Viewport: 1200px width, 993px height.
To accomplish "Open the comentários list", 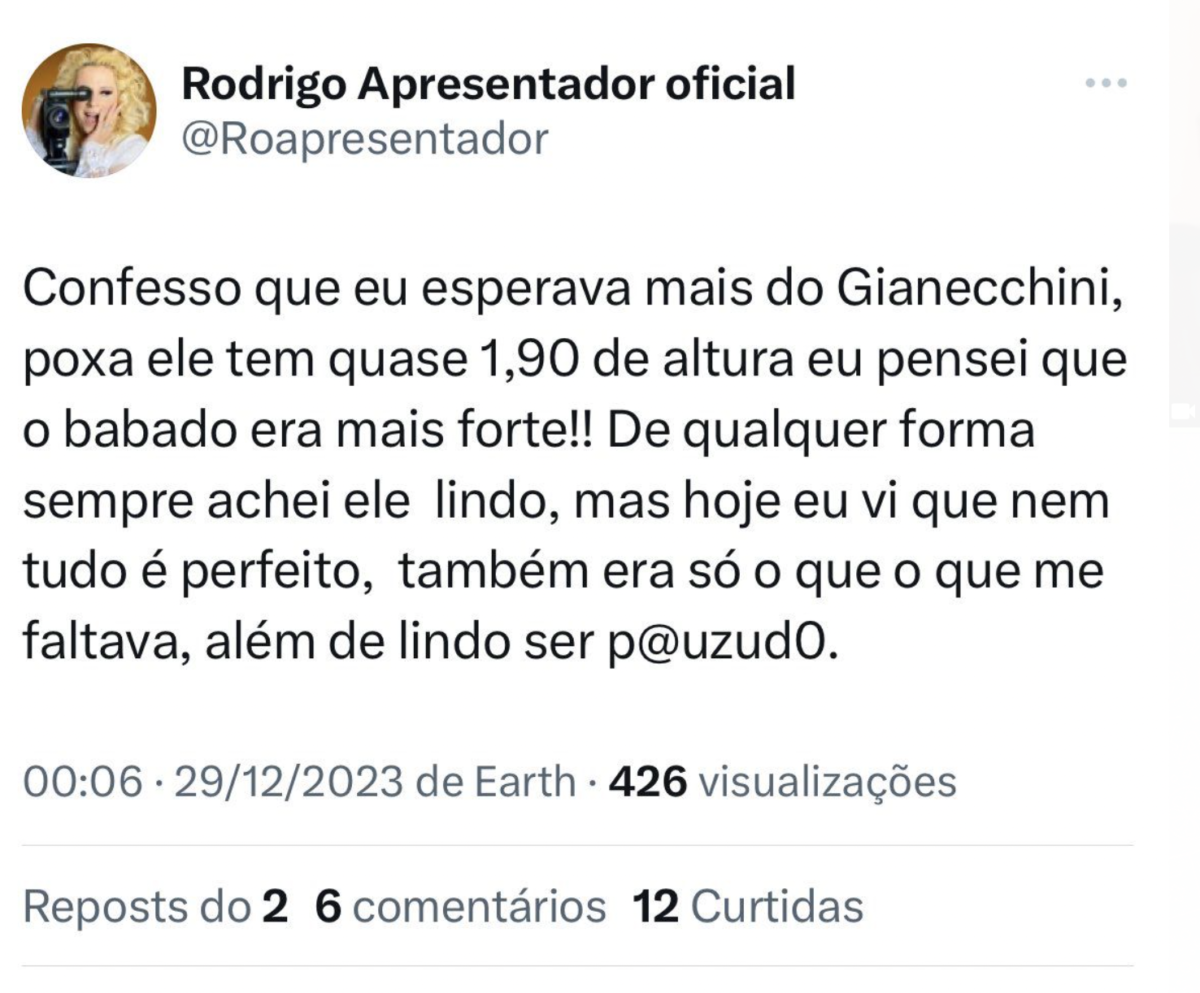I will [480, 907].
